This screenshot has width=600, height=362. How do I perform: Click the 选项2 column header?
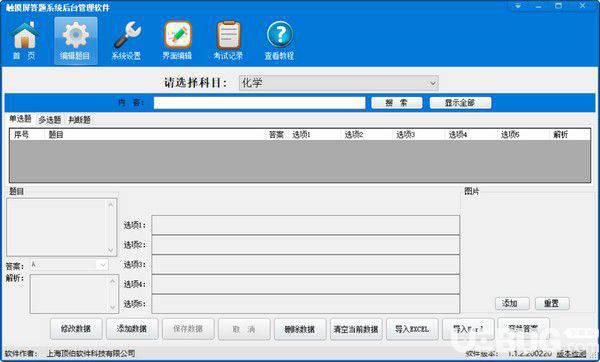click(354, 135)
